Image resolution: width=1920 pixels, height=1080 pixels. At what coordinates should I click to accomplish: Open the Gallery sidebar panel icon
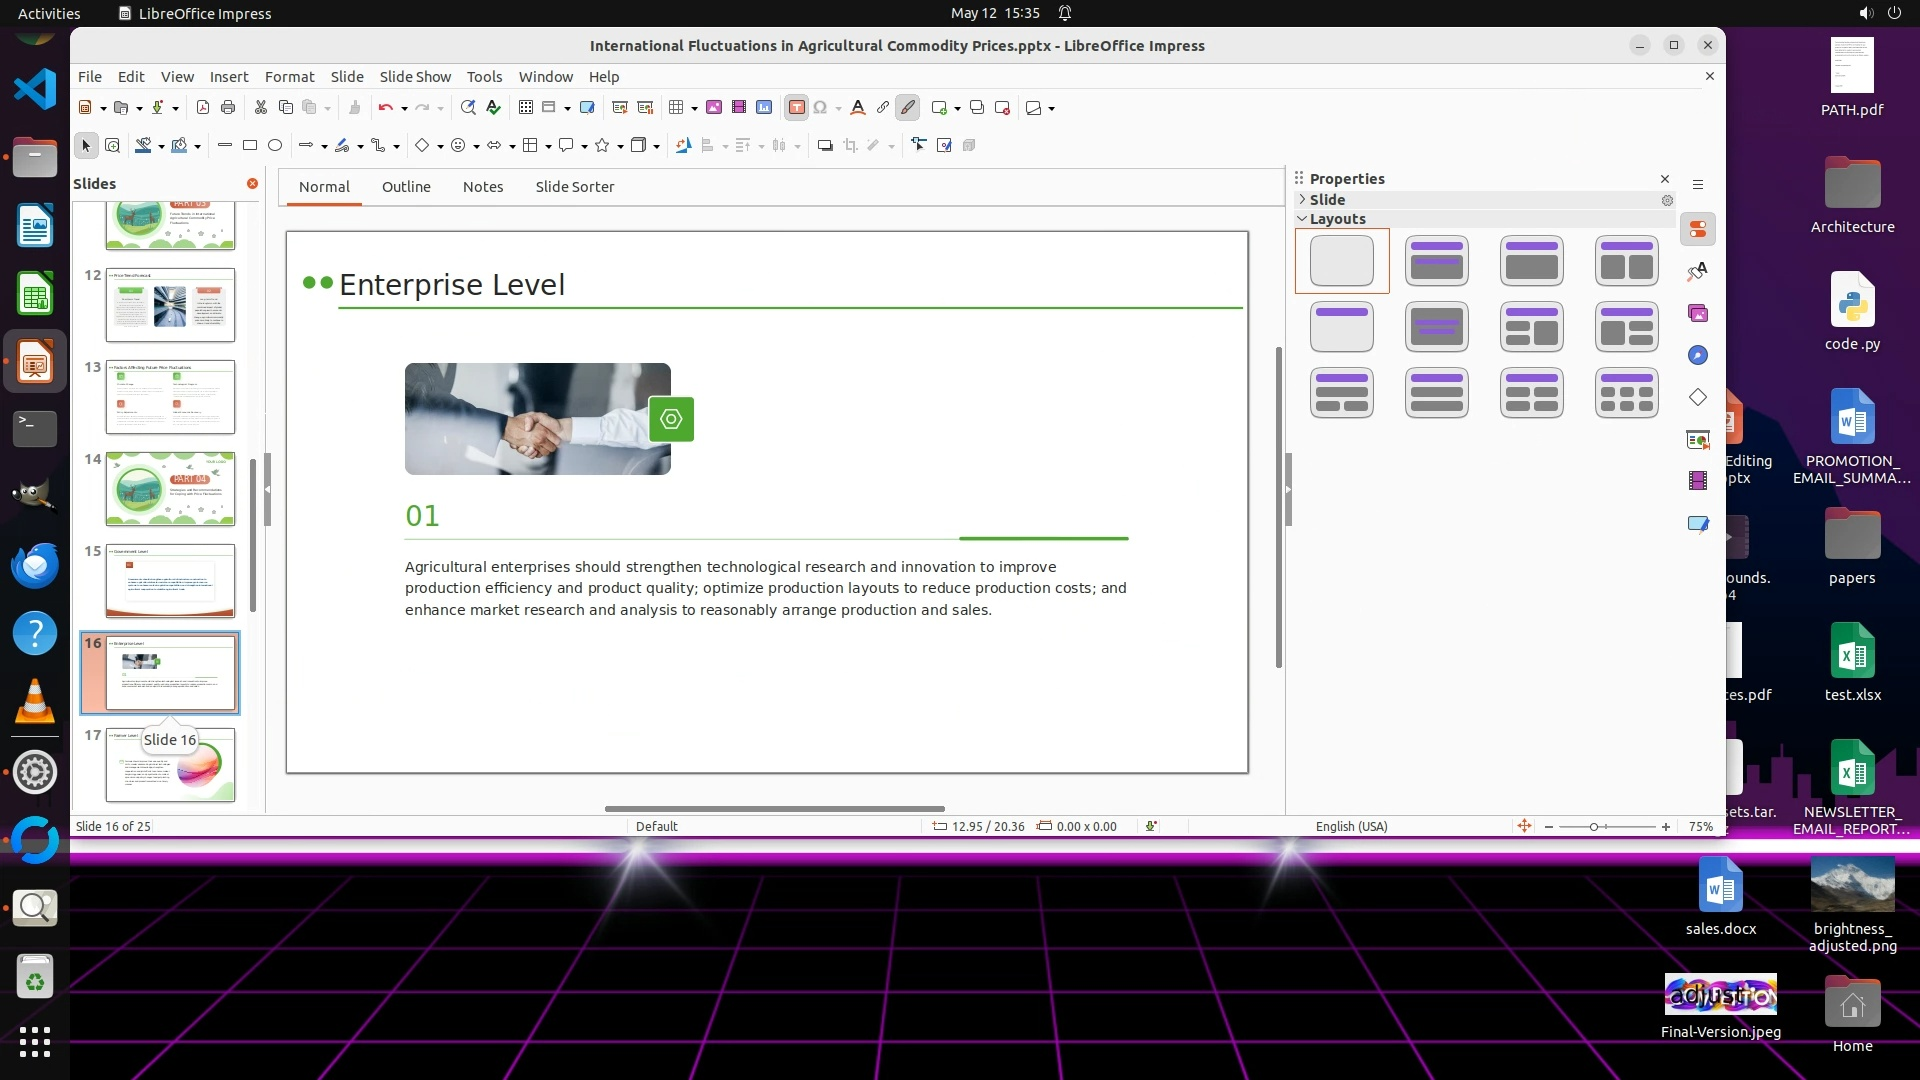pyautogui.click(x=1698, y=314)
